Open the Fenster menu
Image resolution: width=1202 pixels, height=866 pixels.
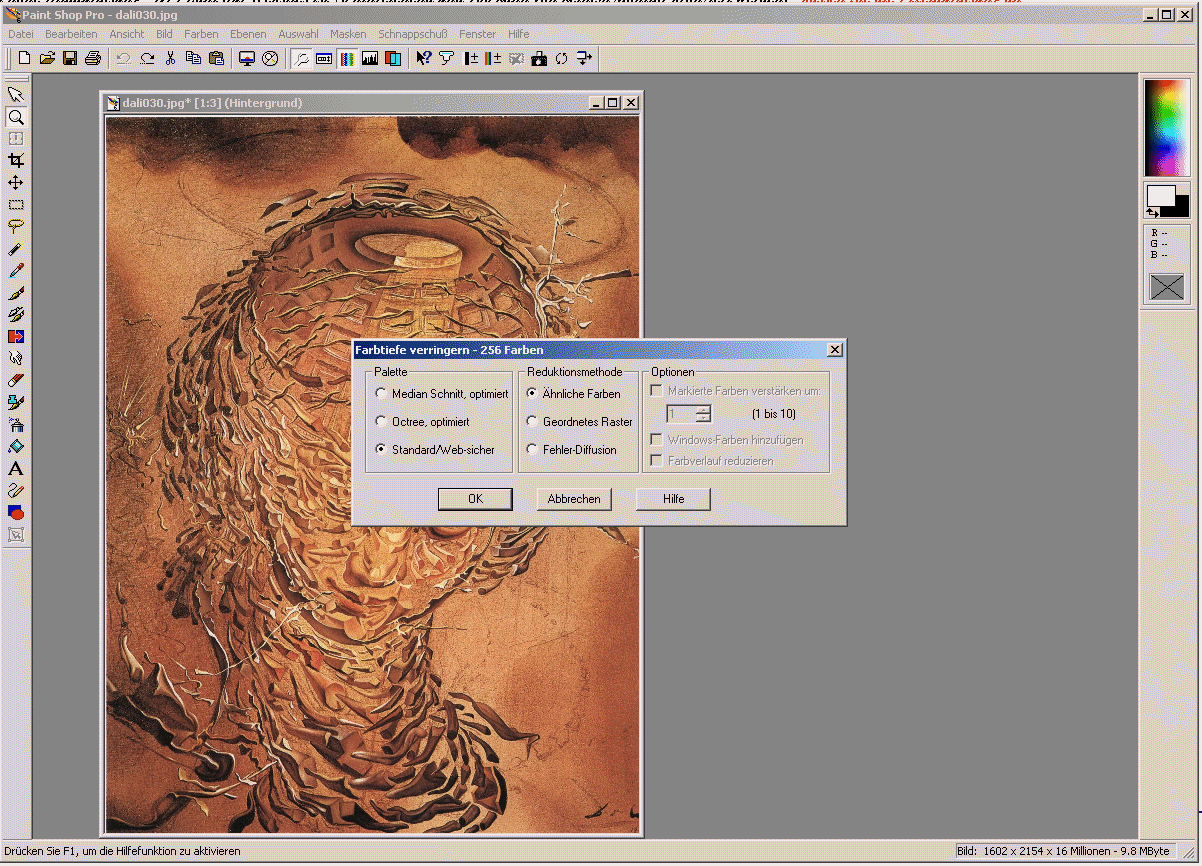478,34
